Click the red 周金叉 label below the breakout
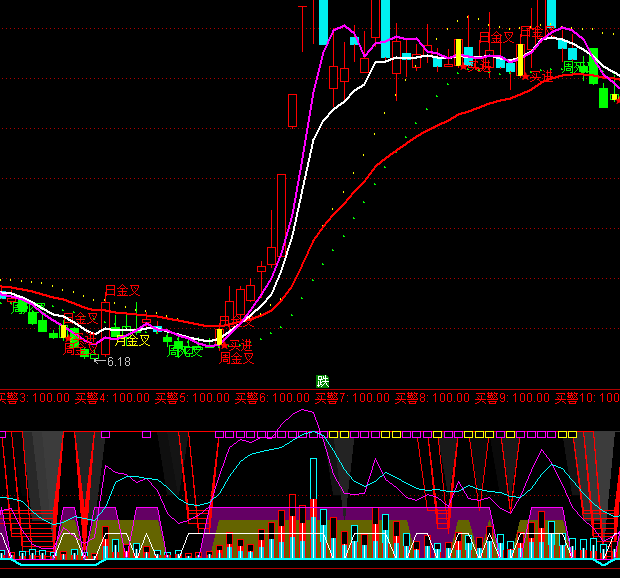 point(237,358)
